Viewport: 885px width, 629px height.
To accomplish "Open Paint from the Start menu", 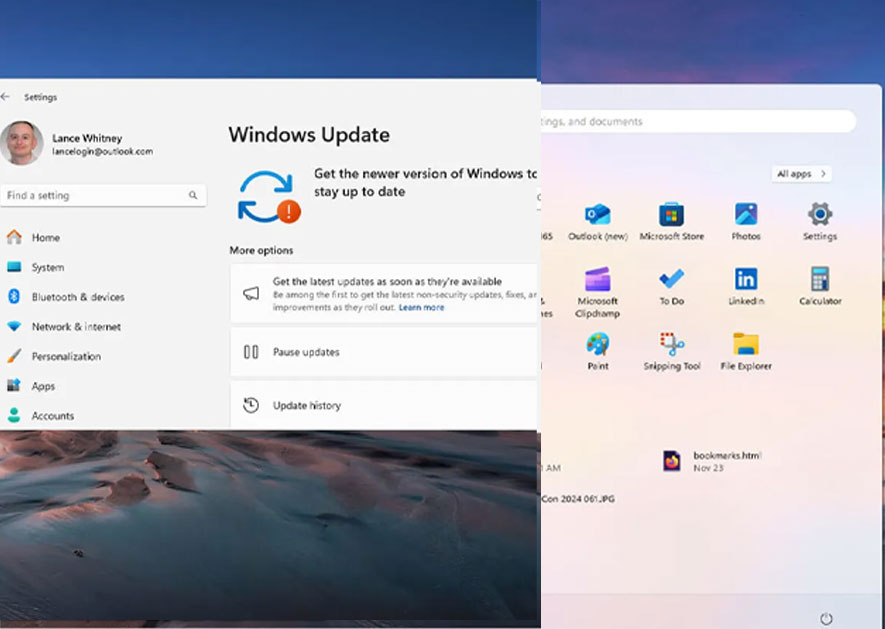I will pos(597,352).
